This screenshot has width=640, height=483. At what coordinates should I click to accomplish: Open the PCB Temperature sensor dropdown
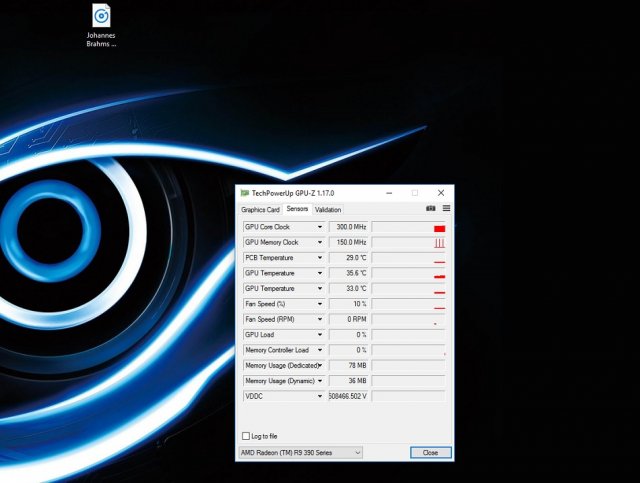(320, 258)
